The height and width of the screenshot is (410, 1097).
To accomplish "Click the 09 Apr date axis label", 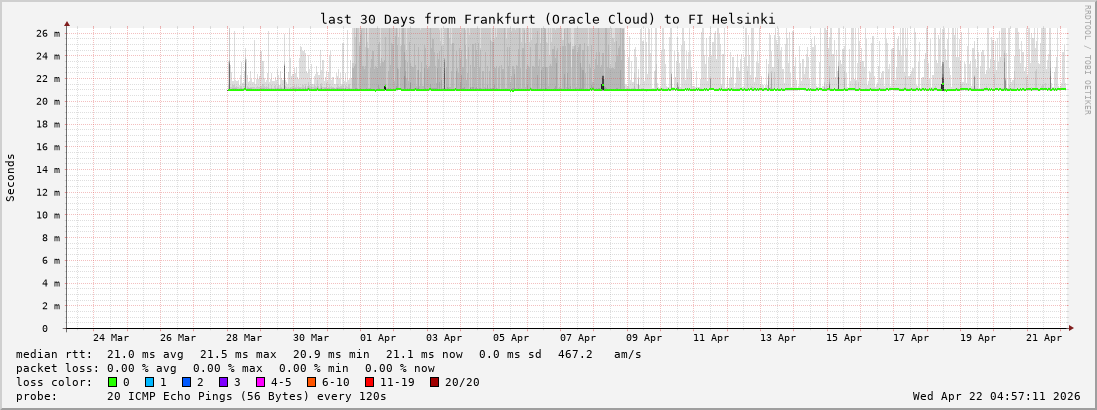I will click(x=644, y=338).
